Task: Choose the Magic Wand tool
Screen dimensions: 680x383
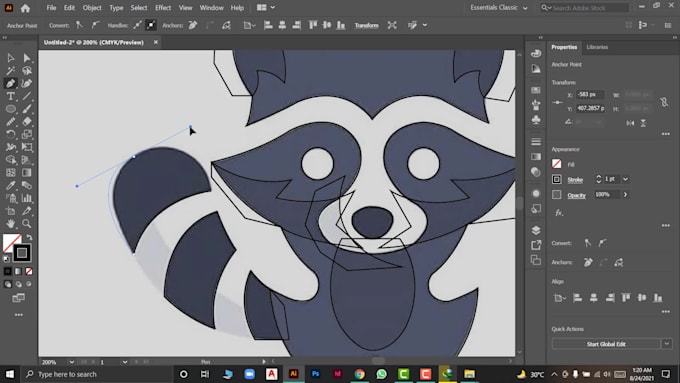Action: pos(10,70)
